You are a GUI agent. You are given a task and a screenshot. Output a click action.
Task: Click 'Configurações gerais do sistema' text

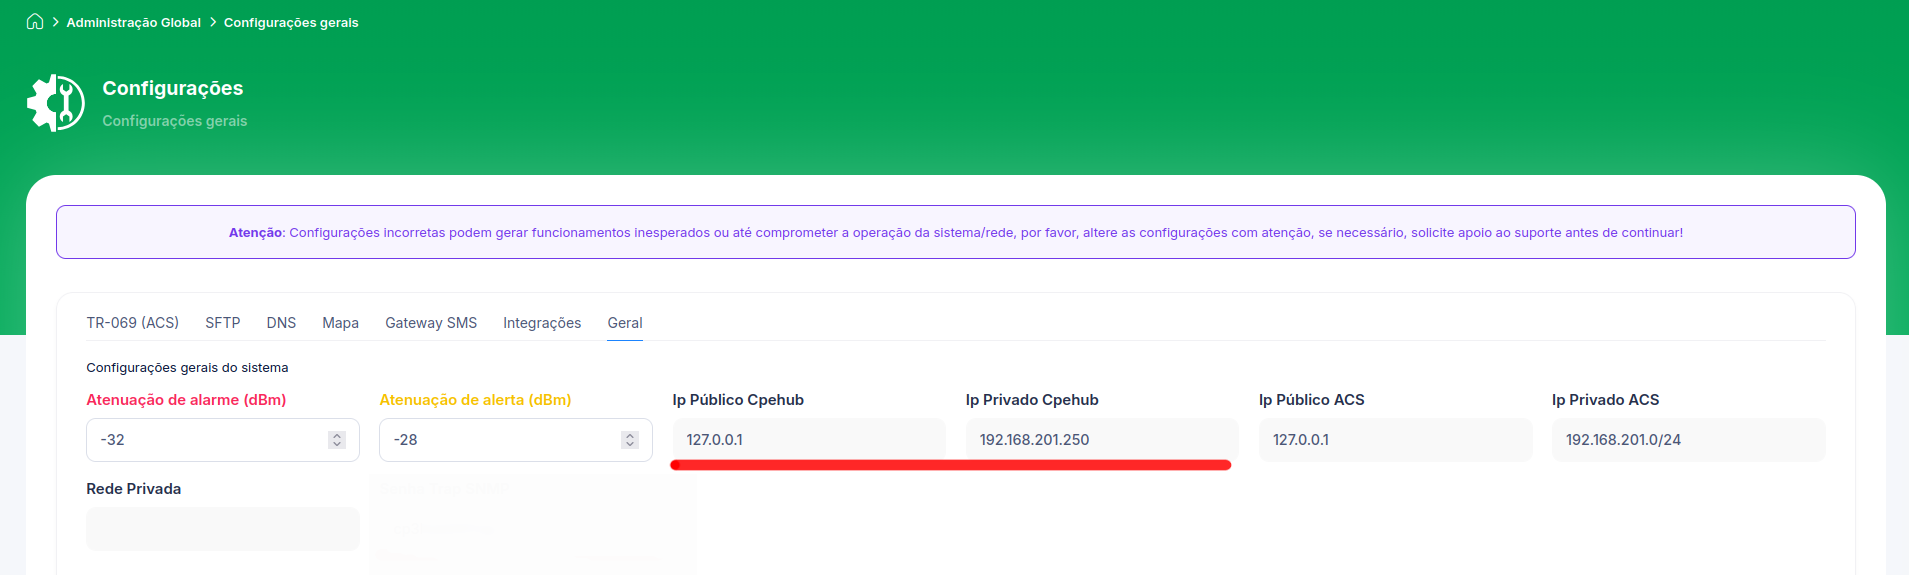pos(187,368)
